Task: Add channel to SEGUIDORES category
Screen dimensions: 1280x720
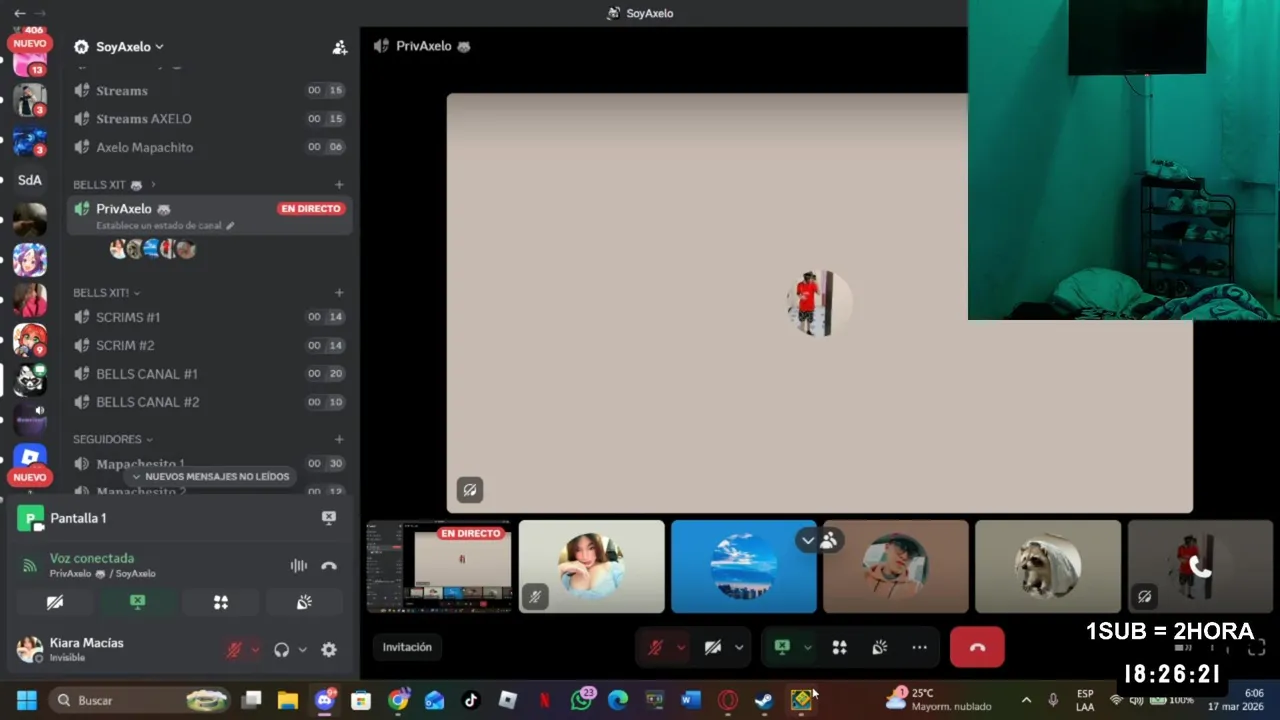Action: click(339, 439)
